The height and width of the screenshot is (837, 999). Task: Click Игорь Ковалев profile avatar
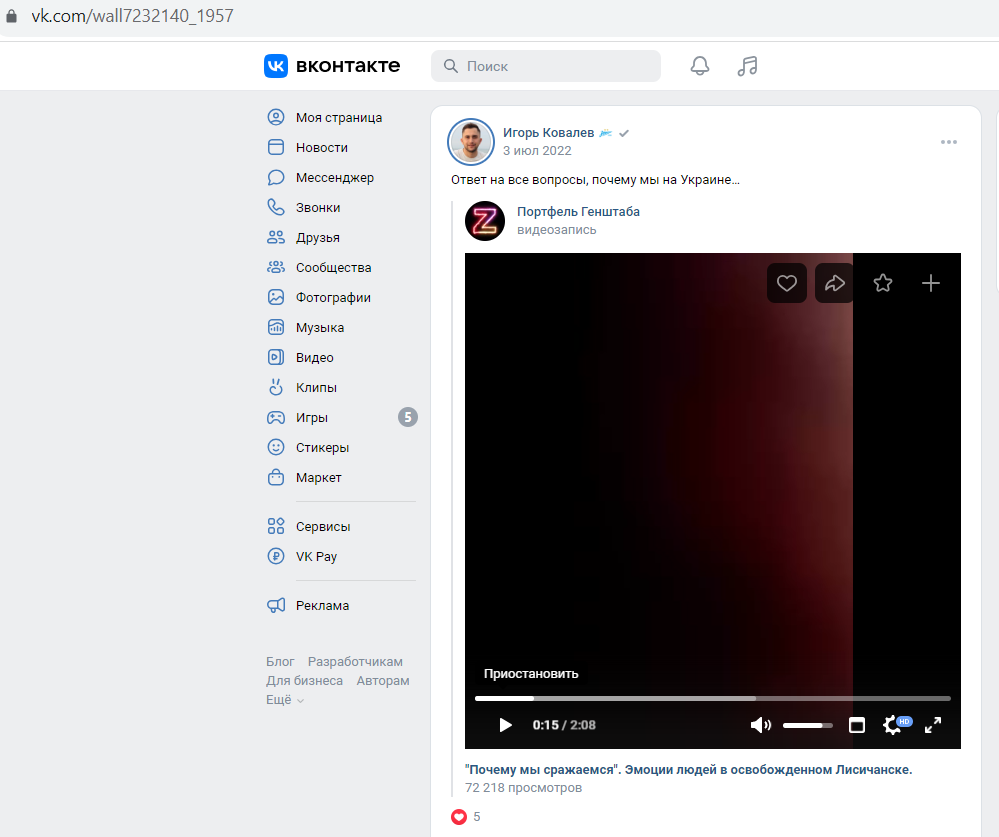click(471, 141)
